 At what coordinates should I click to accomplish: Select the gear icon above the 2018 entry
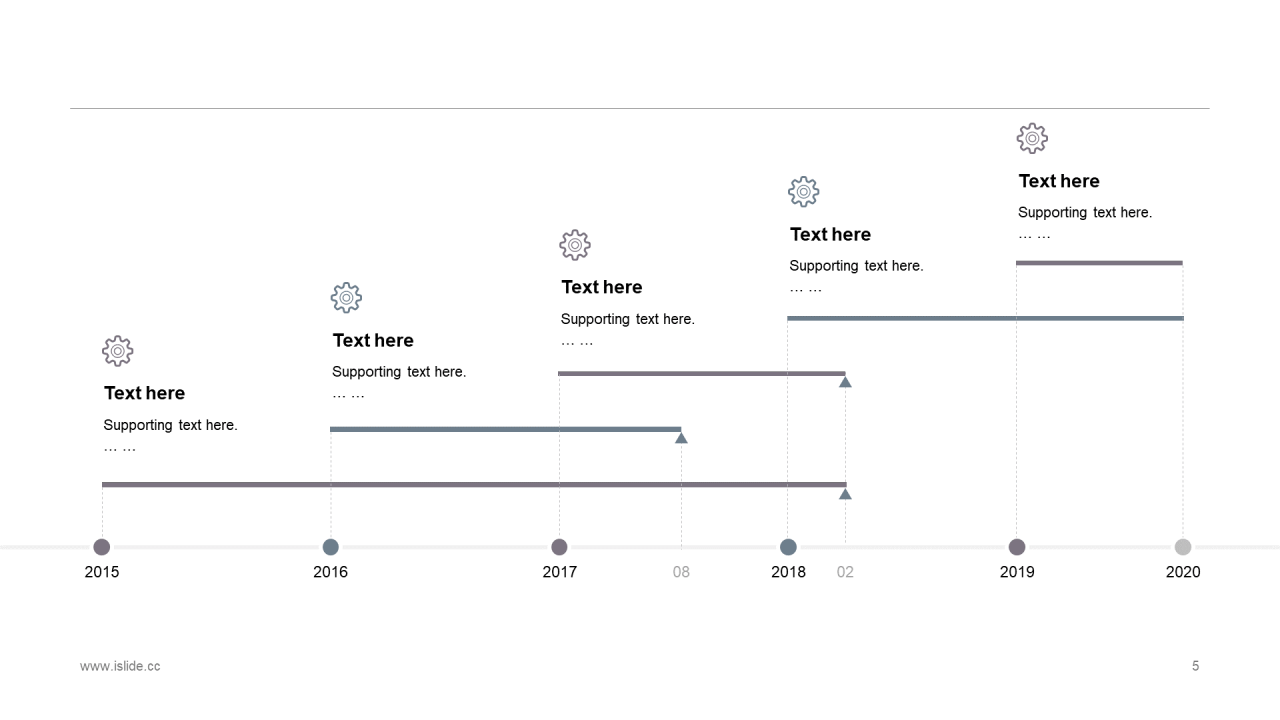804,192
